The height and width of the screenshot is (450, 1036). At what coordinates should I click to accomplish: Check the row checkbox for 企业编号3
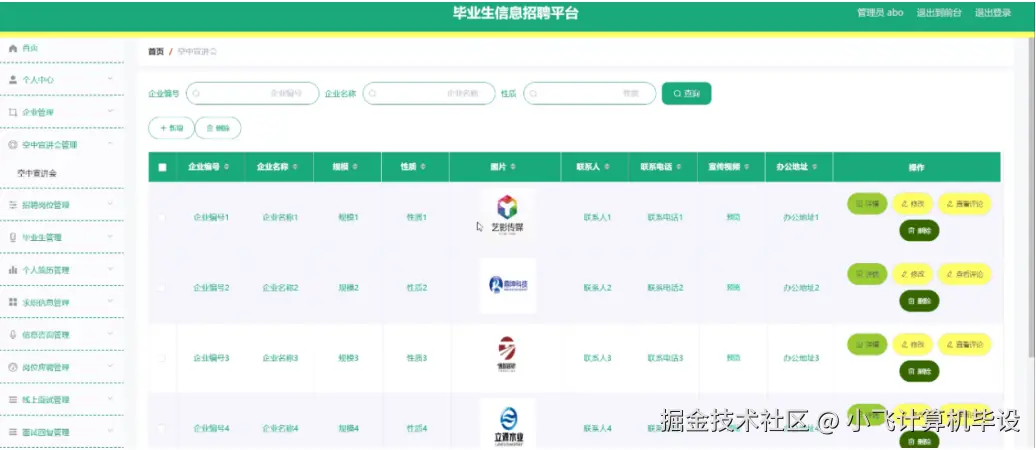coord(161,357)
